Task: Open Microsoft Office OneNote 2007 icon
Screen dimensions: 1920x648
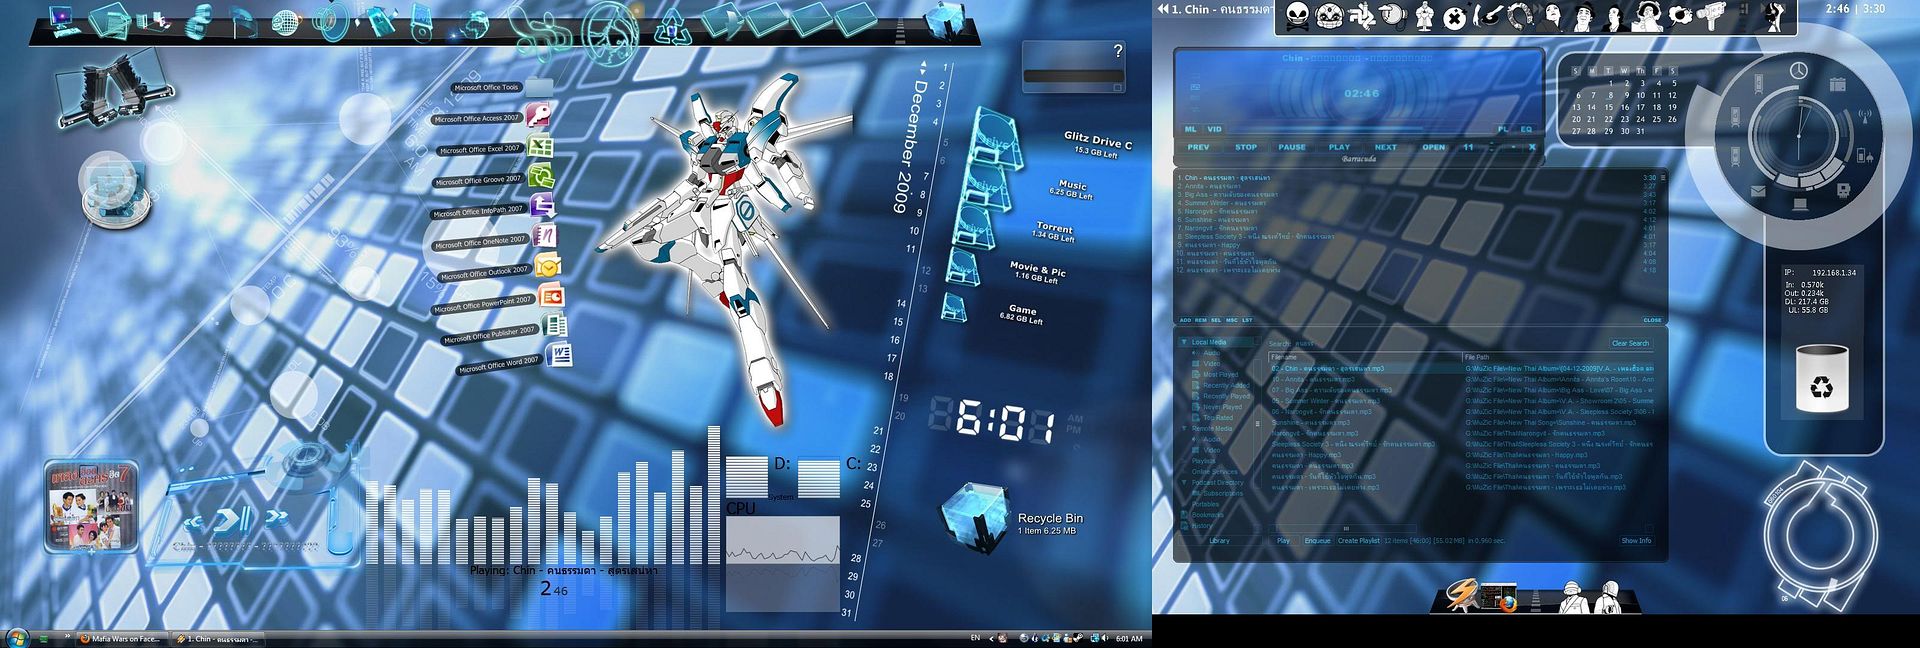Action: (x=546, y=237)
